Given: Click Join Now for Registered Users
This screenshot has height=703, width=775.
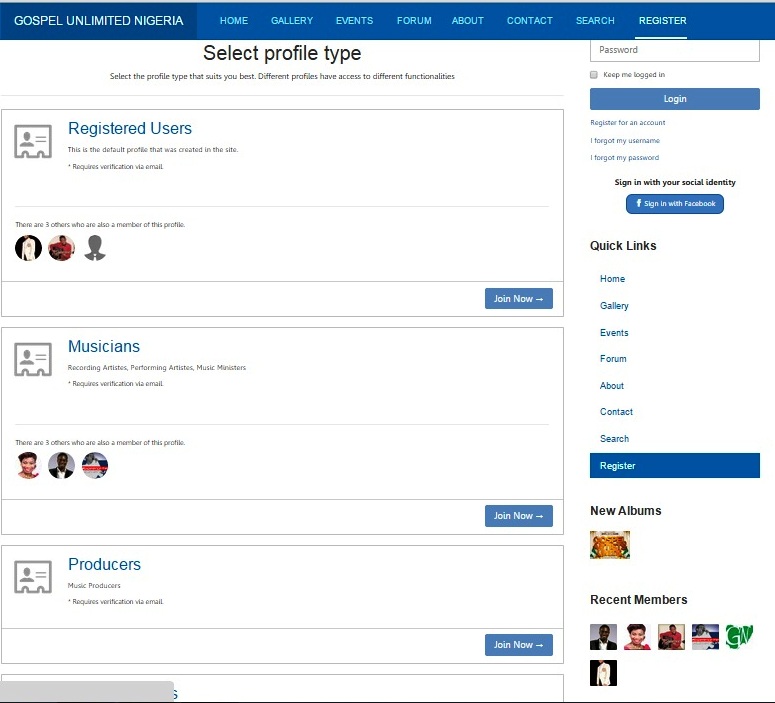Looking at the screenshot, I should coord(518,299).
